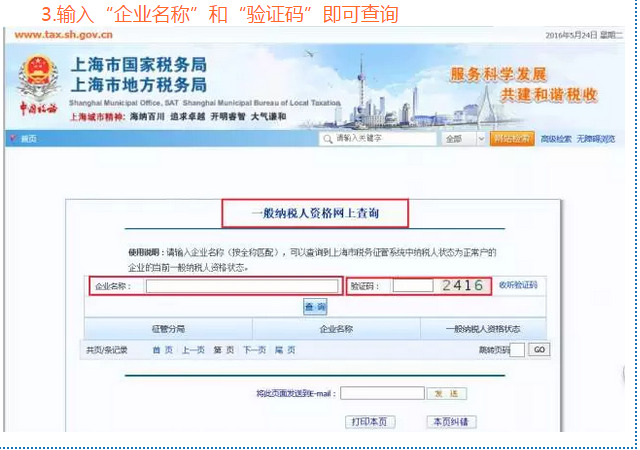
Task: Click the 打印本页 print button
Action: (x=370, y=421)
